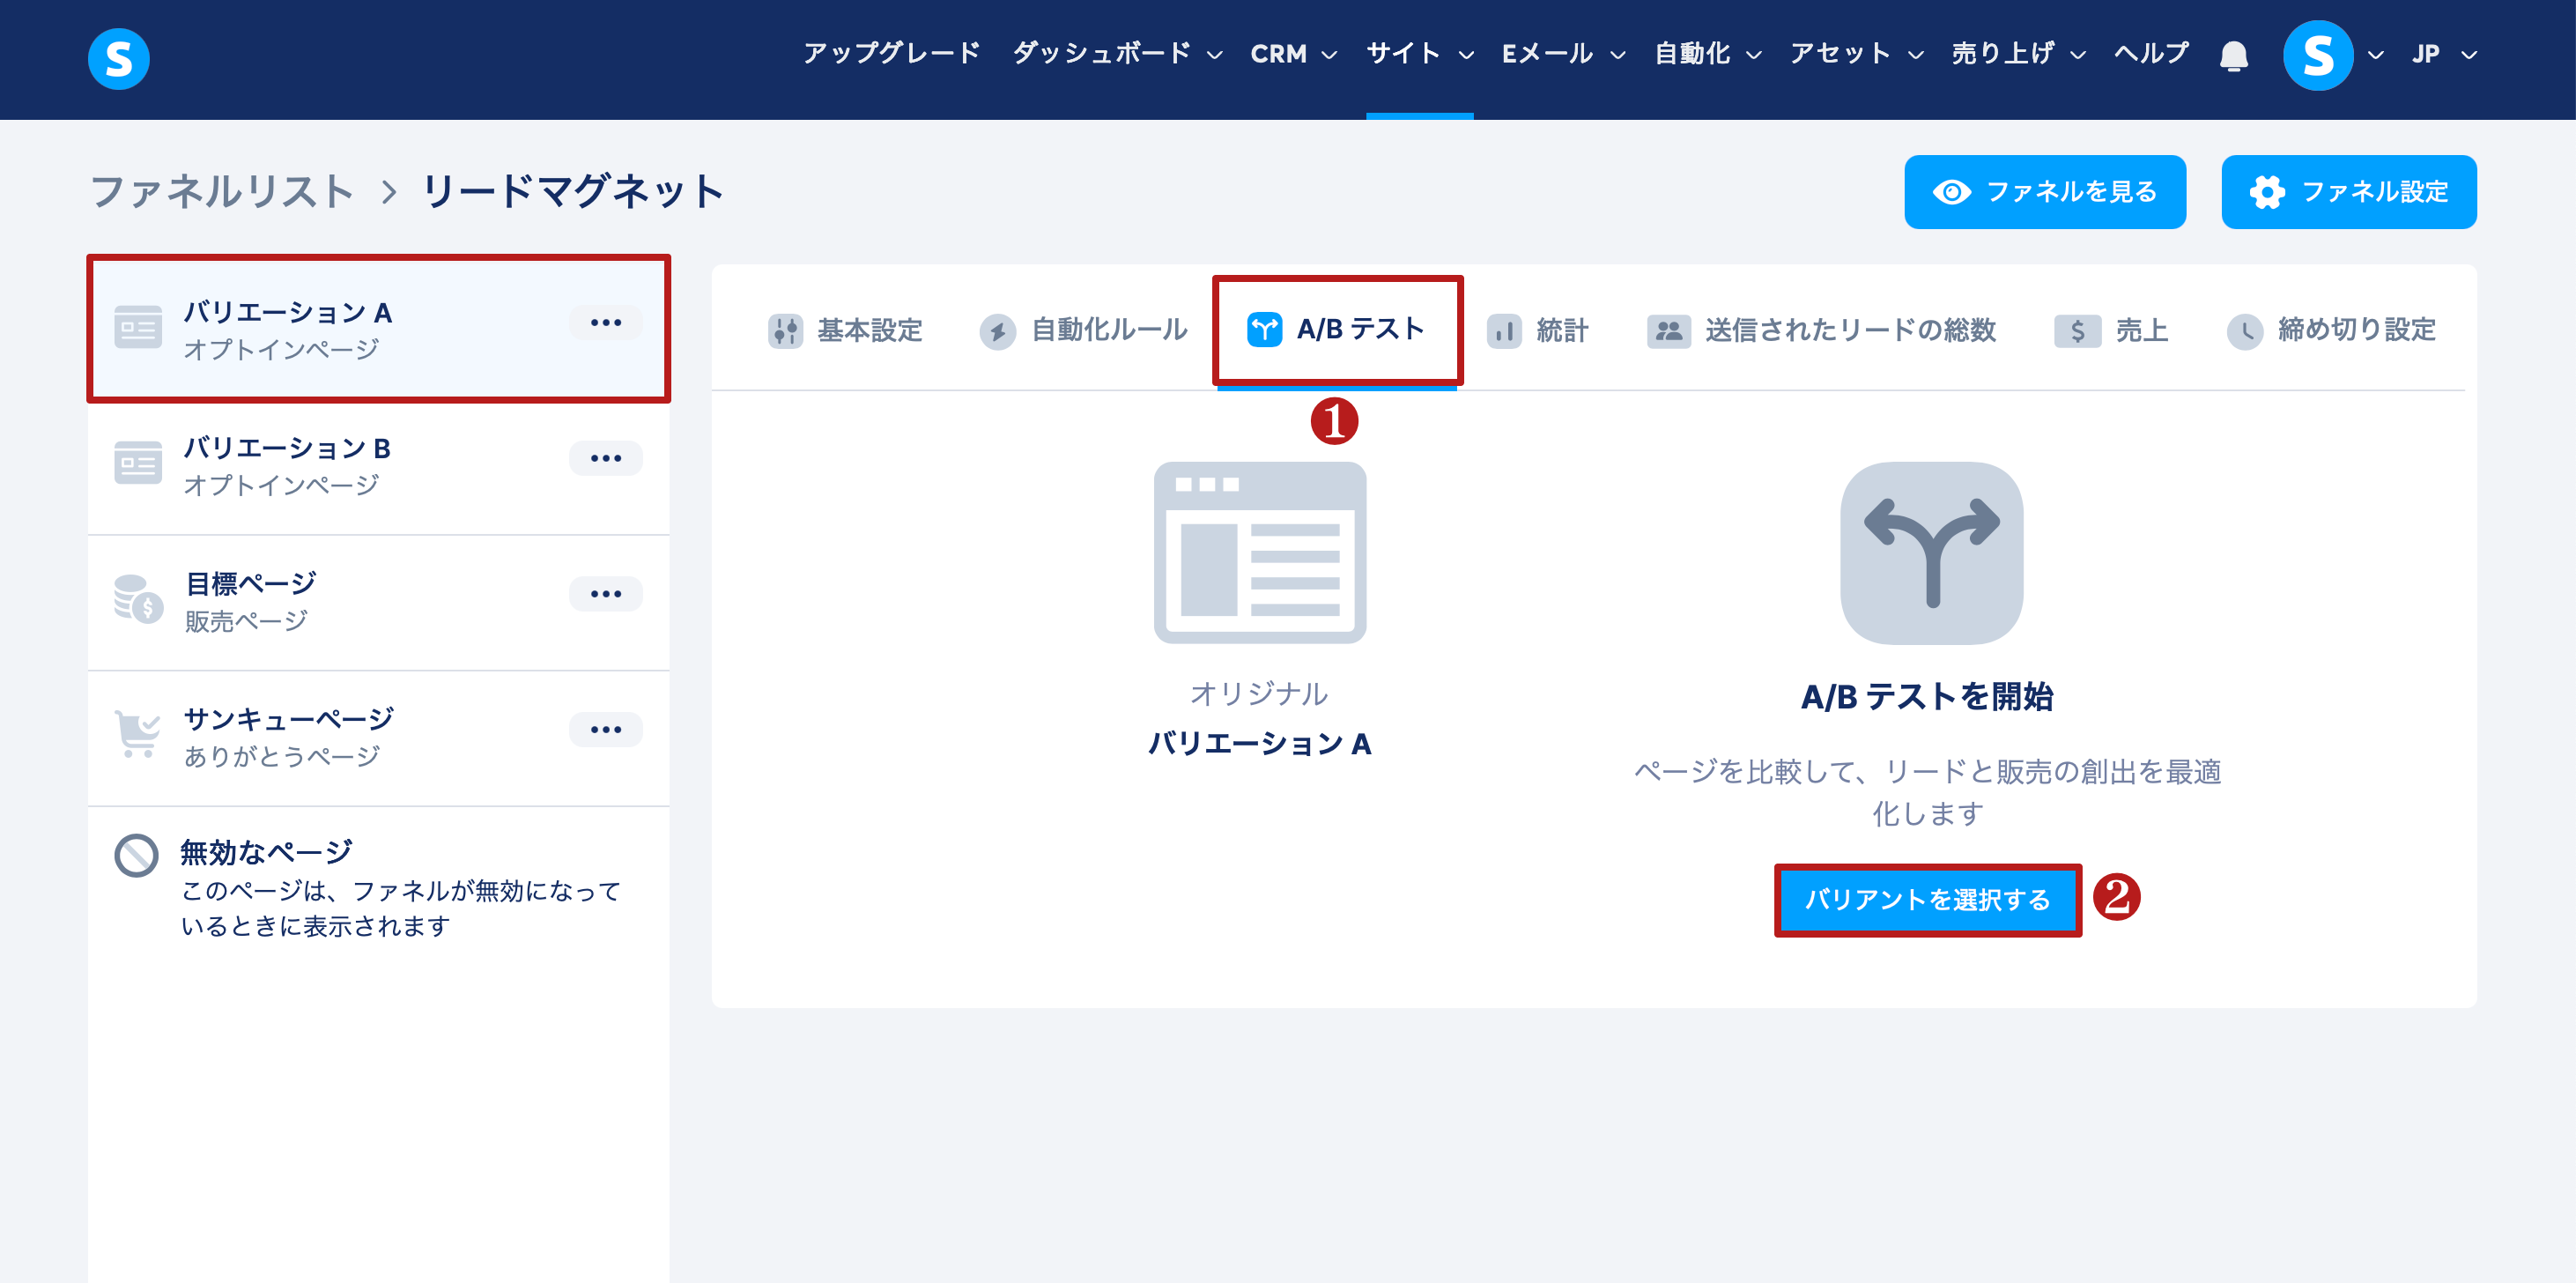Click the systeme.io S logo
Viewport: 2576px width, 1283px height.
coord(118,58)
